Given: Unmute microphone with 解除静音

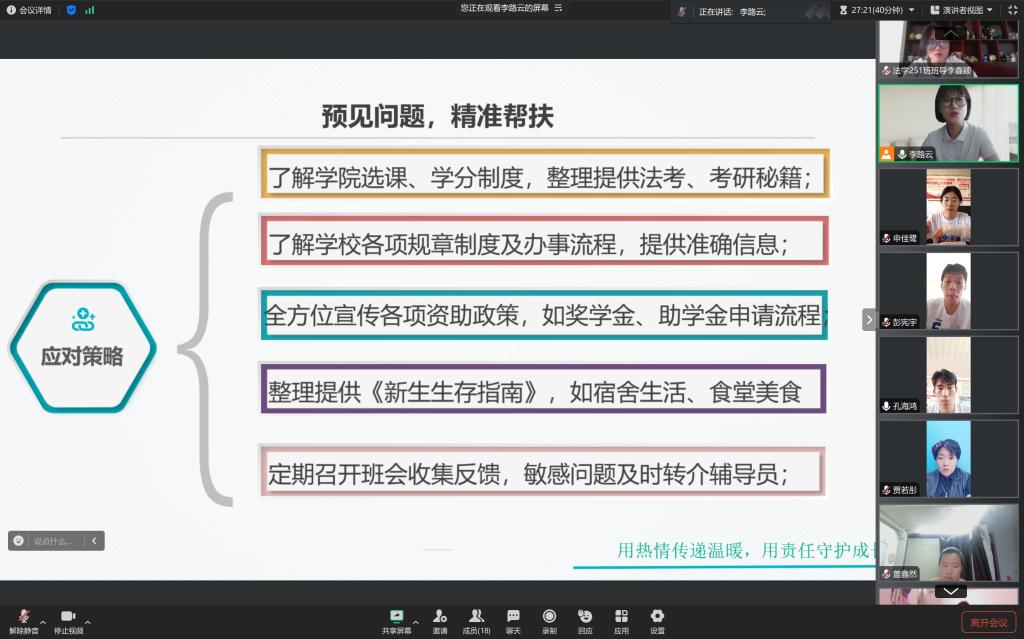Looking at the screenshot, I should pos(23,617).
